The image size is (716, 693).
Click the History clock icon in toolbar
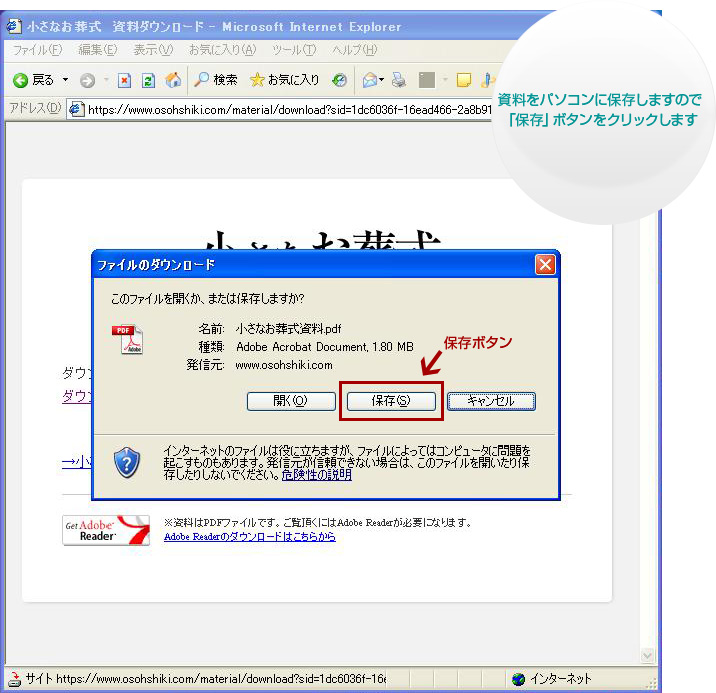click(339, 80)
